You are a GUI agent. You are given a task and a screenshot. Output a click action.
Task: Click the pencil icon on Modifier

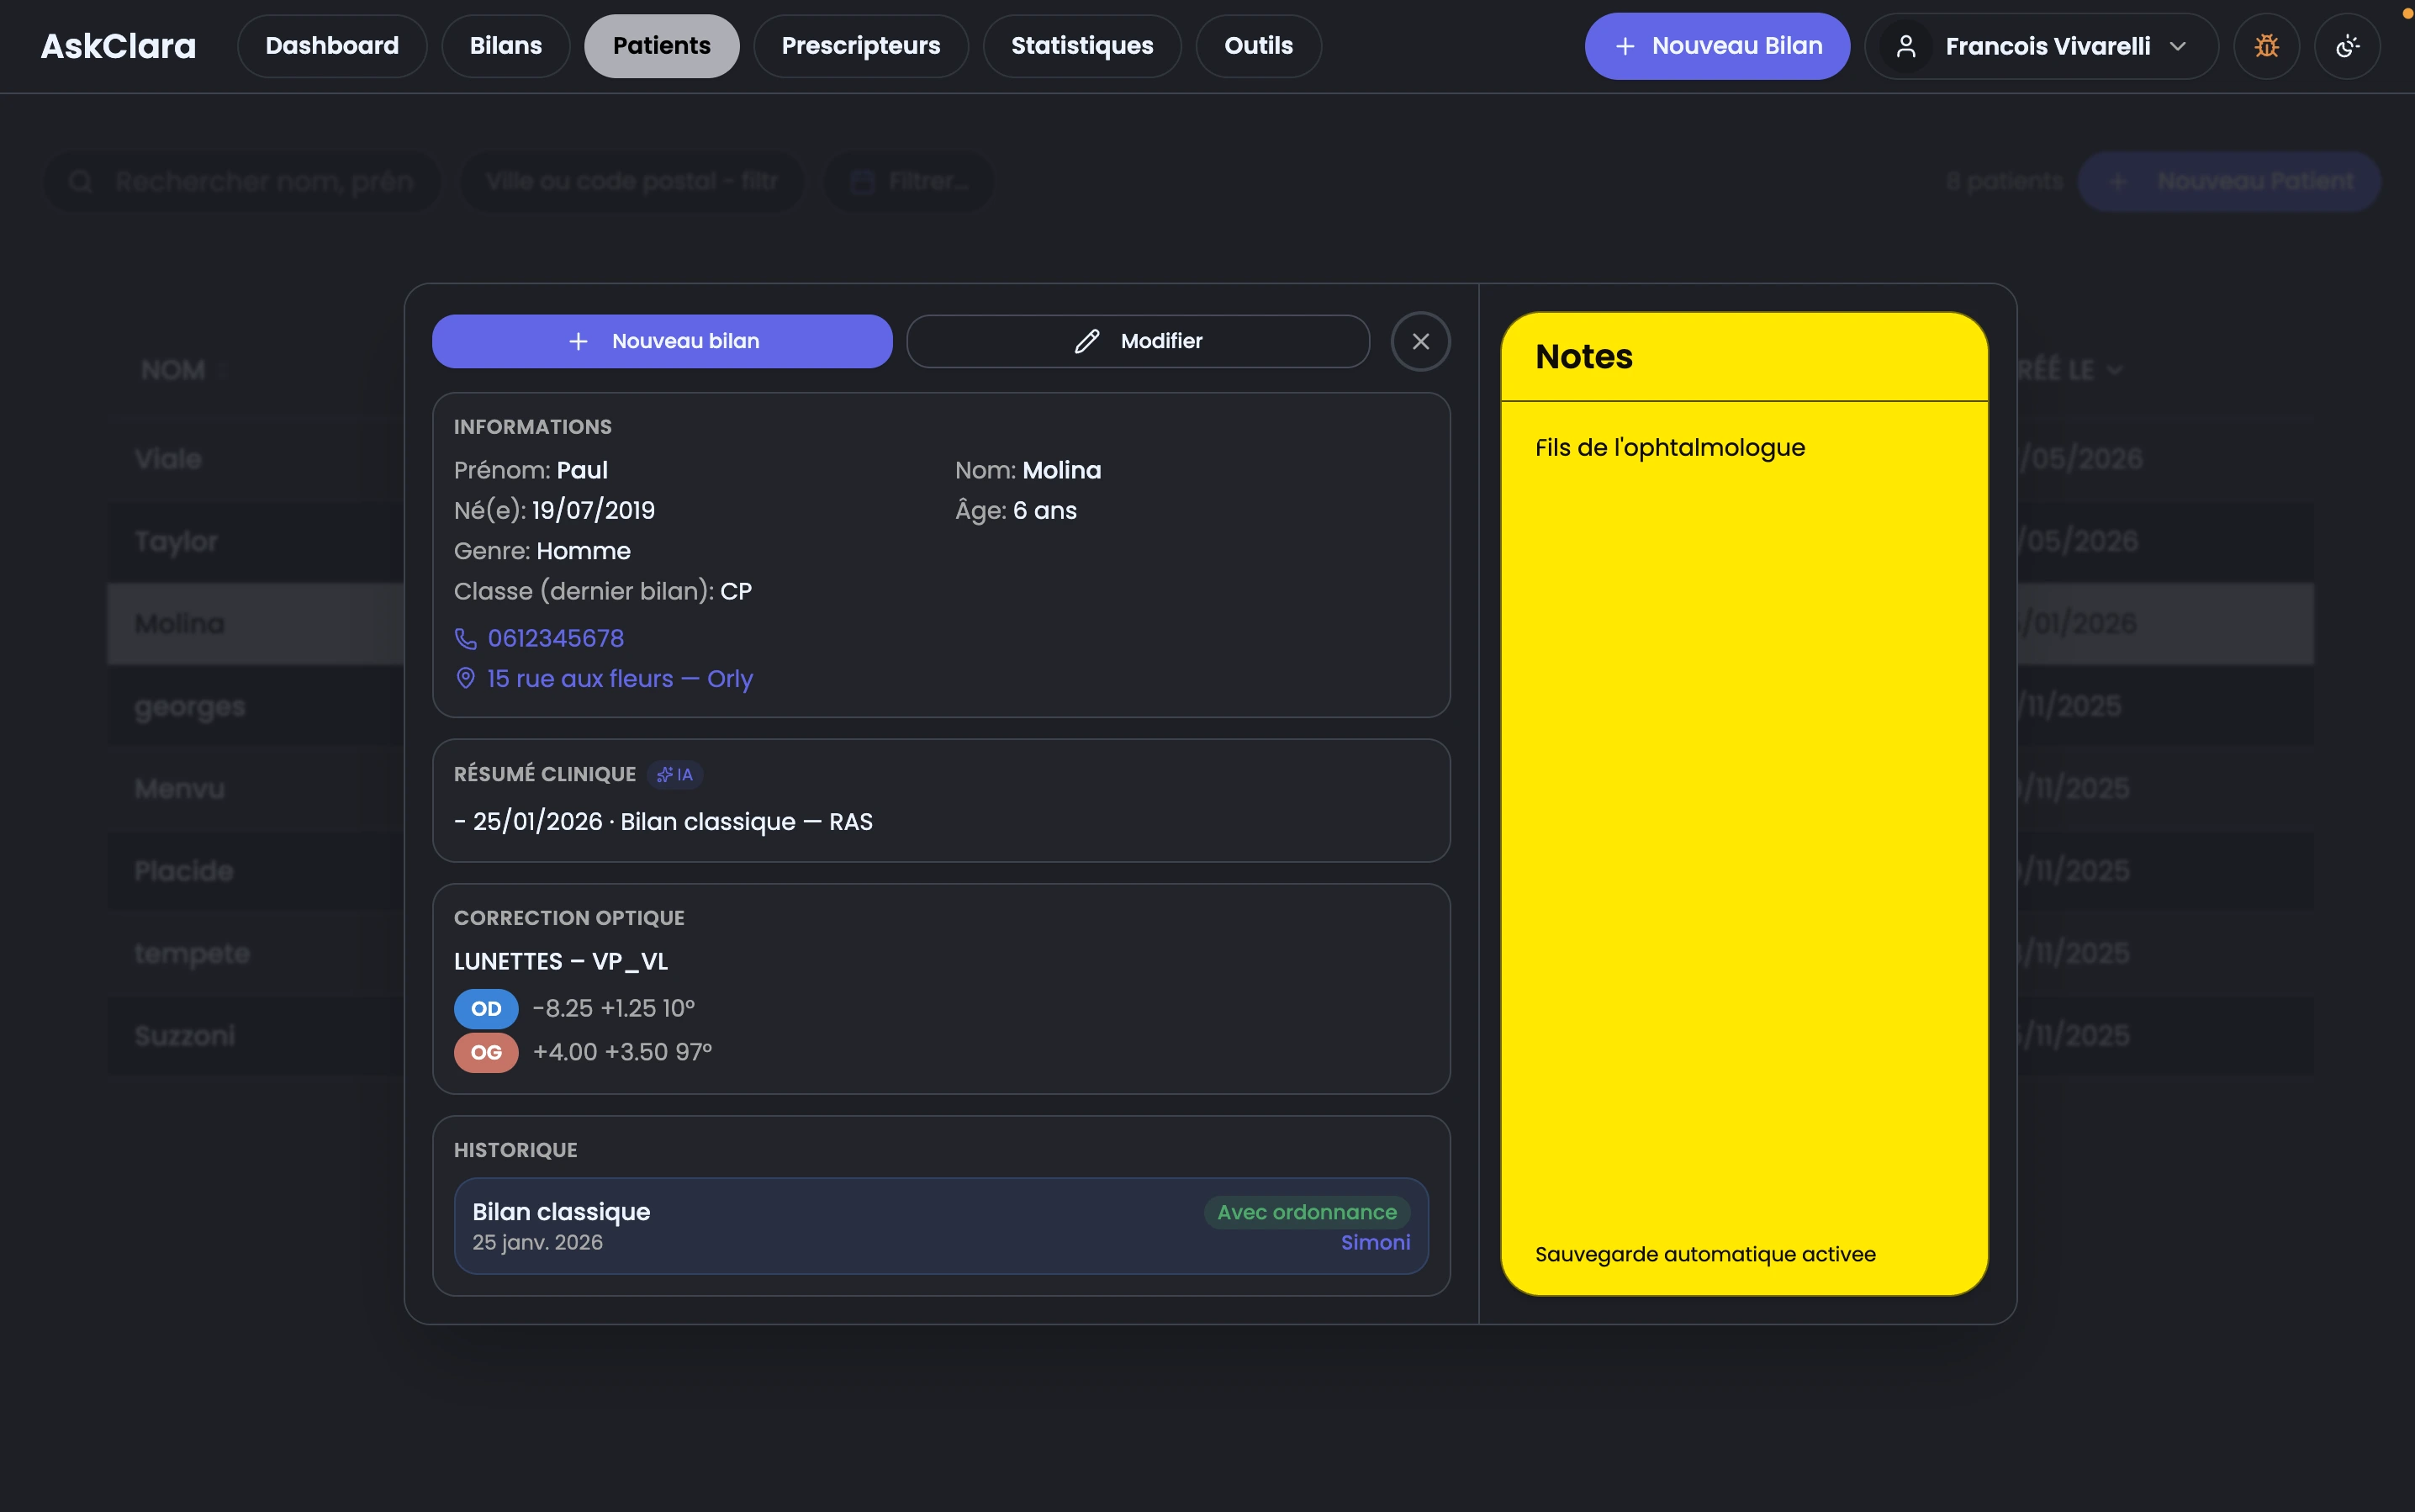pyautogui.click(x=1087, y=341)
